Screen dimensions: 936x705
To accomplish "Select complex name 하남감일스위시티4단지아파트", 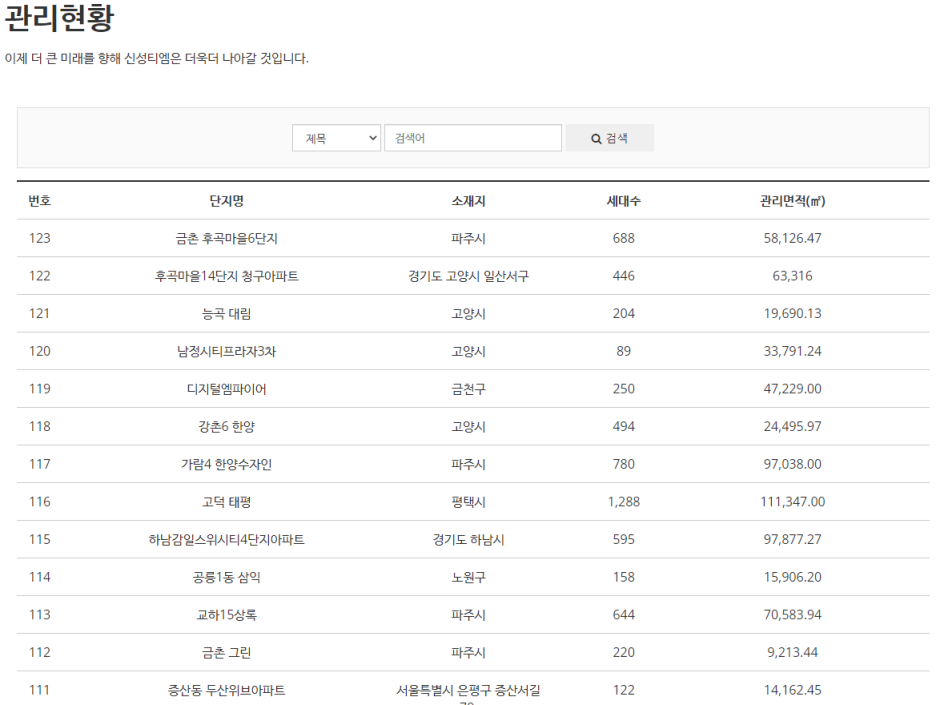I will (226, 539).
